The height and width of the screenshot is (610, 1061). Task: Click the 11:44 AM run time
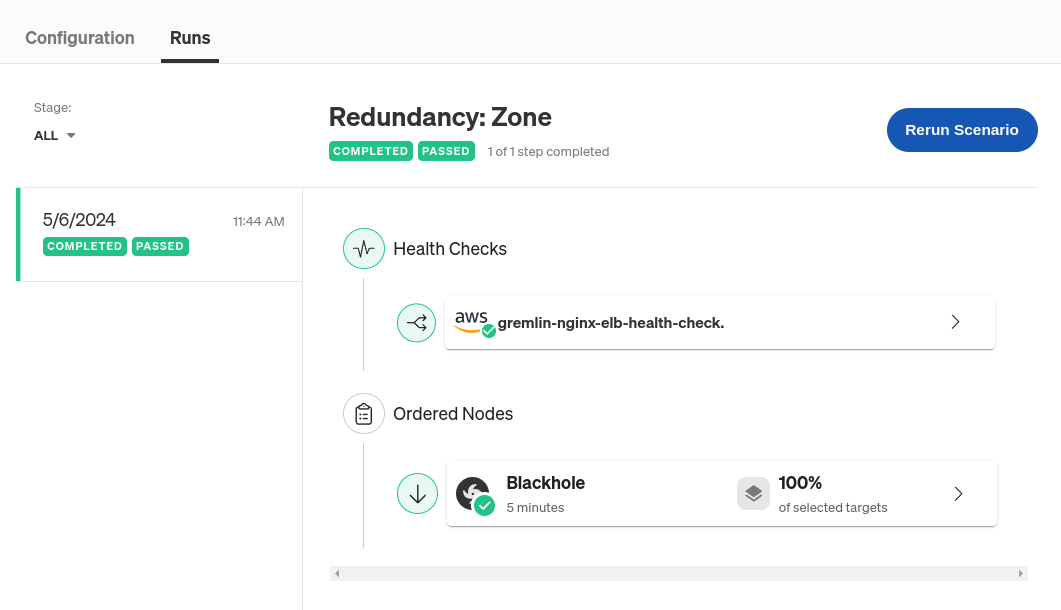[x=258, y=221]
